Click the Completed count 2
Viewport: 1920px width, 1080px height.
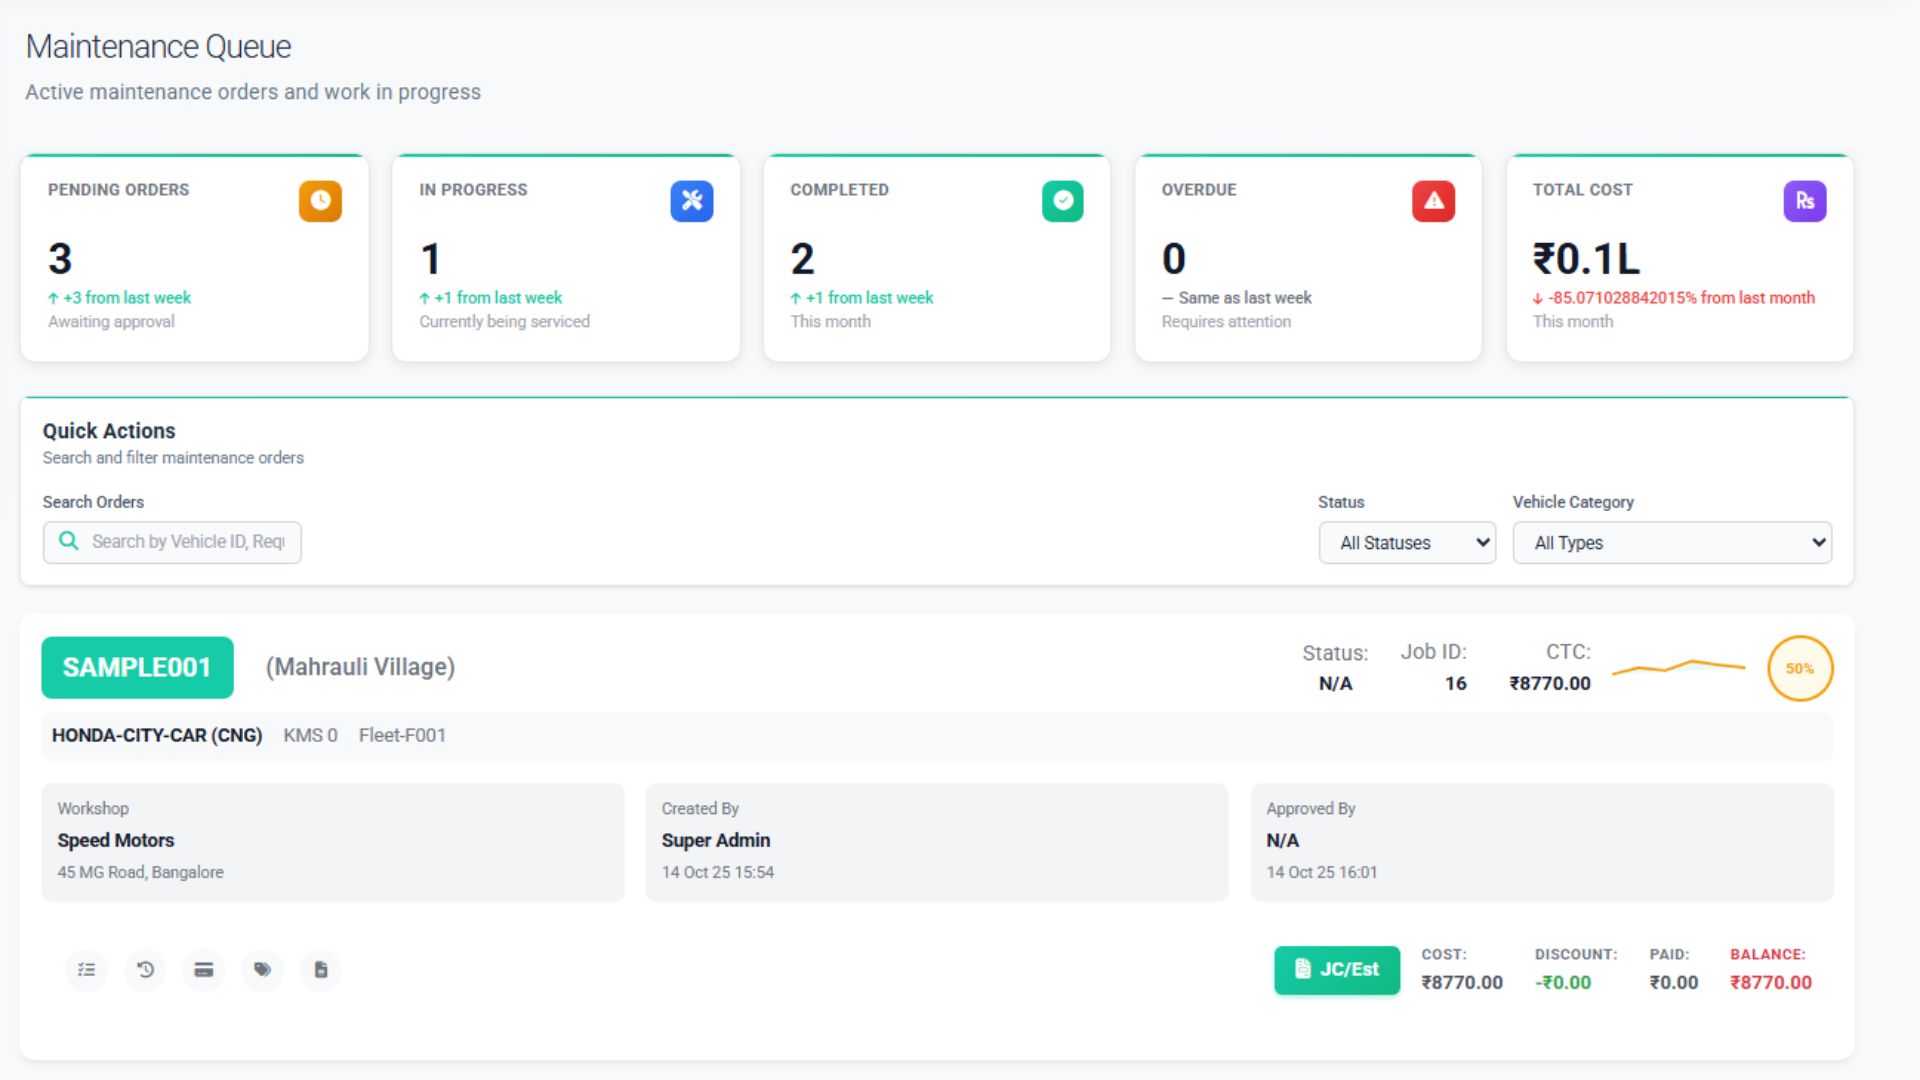[802, 259]
